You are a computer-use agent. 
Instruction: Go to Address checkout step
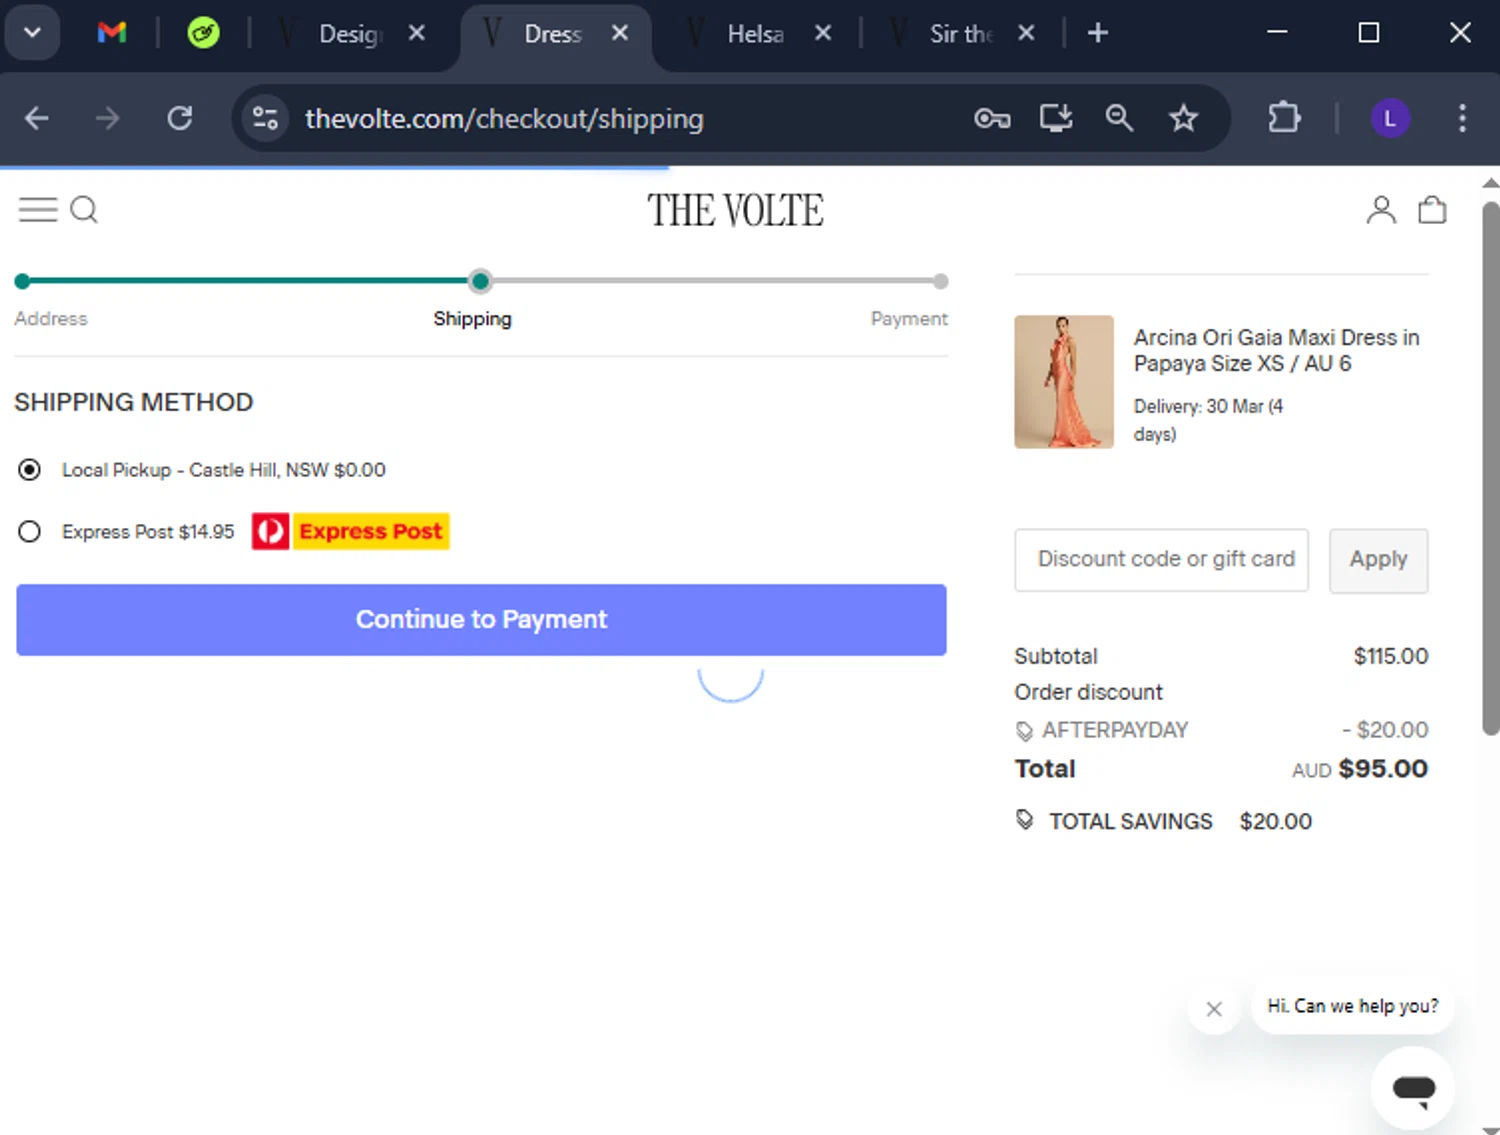click(51, 318)
